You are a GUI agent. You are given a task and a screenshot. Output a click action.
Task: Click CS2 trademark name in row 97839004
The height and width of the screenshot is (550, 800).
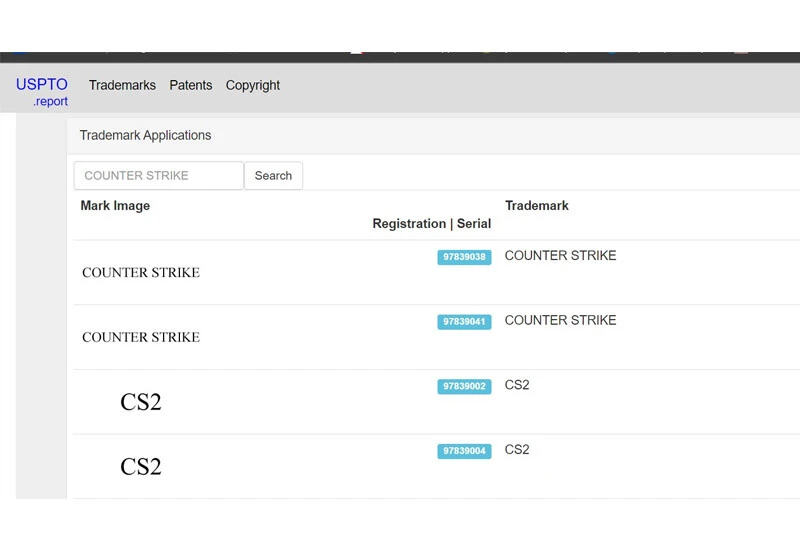[517, 450]
